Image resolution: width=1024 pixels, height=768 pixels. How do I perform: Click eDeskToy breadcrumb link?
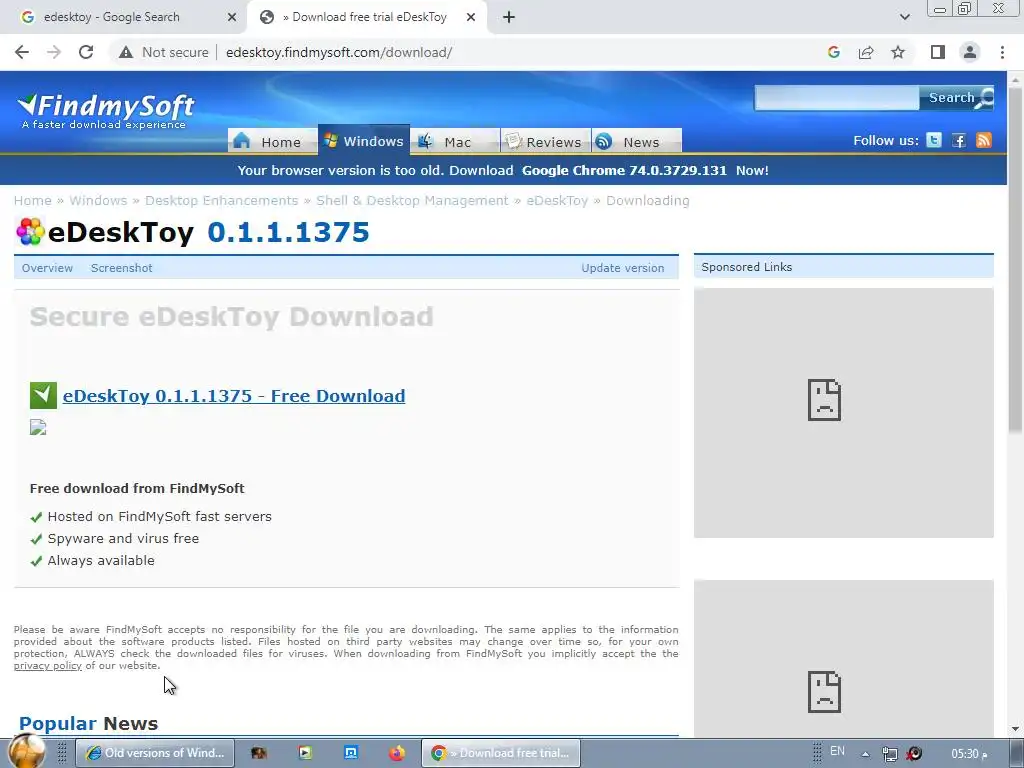pyautogui.click(x=557, y=200)
